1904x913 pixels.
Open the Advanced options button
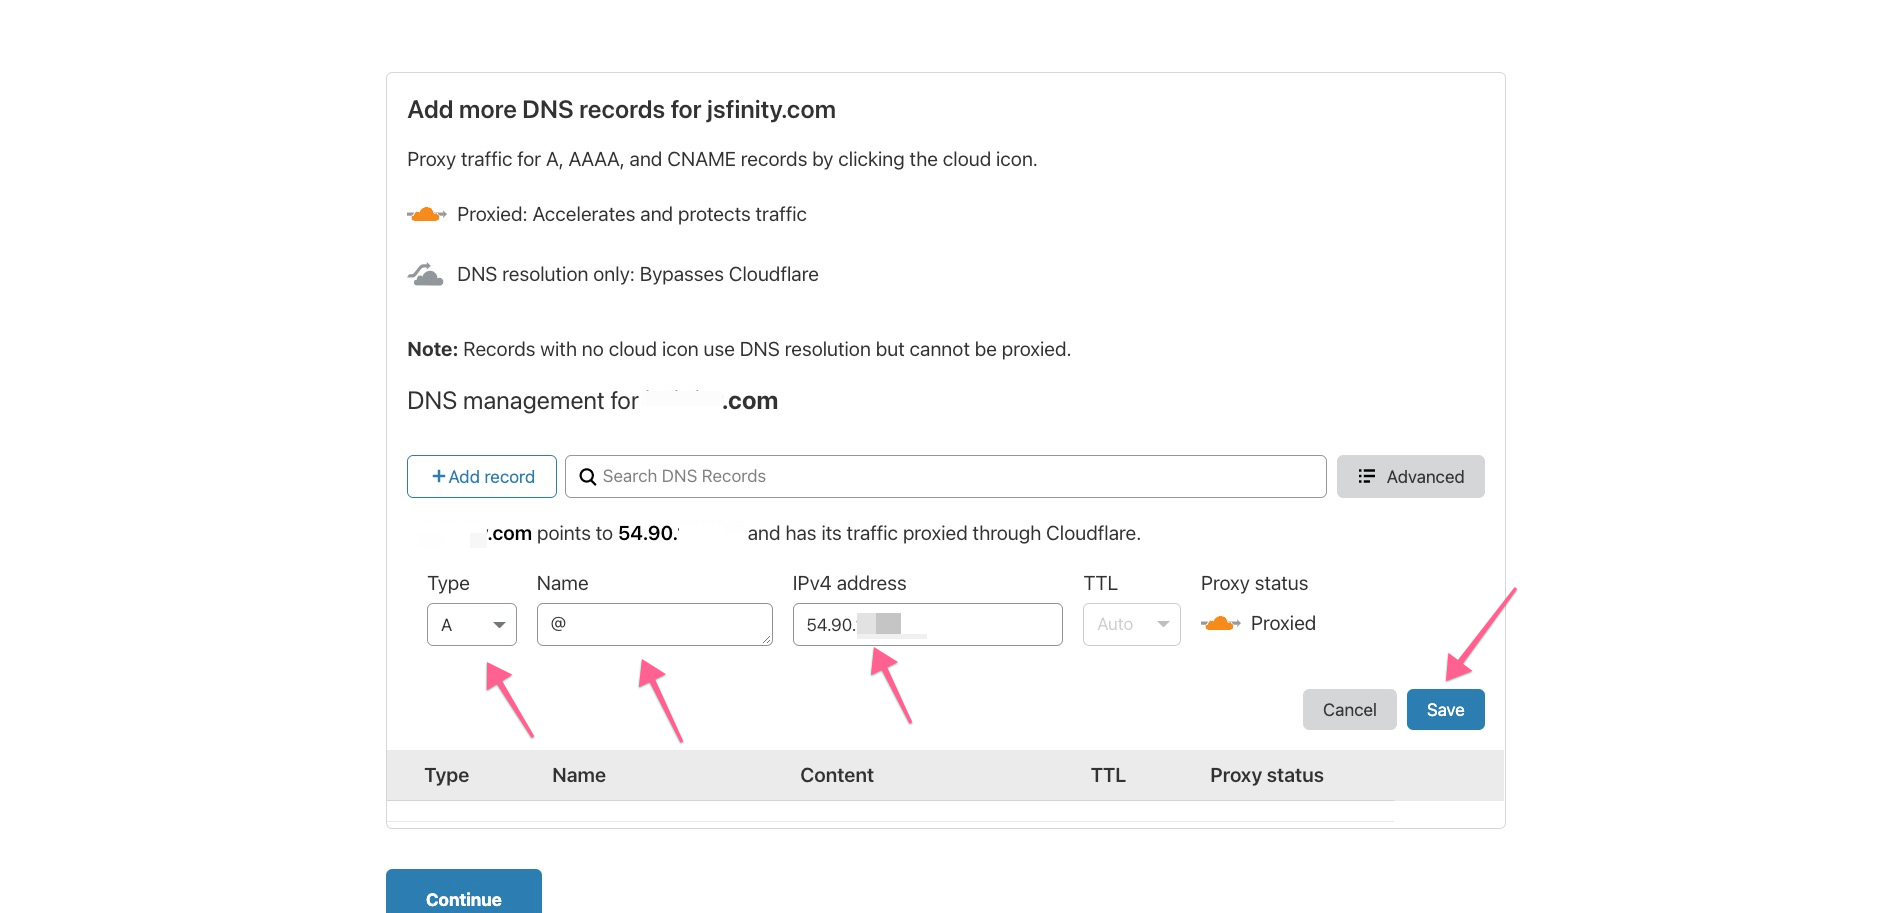[x=1410, y=477]
